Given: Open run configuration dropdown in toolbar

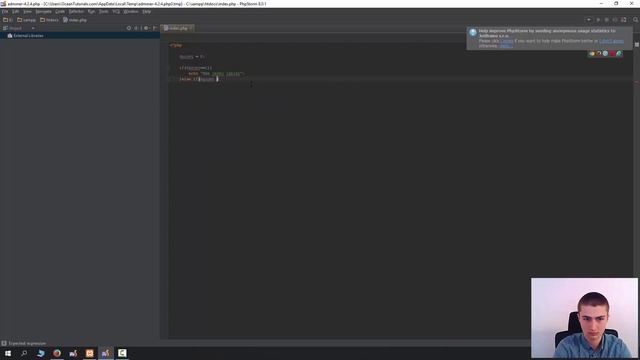Looking at the screenshot, I should tap(589, 20).
